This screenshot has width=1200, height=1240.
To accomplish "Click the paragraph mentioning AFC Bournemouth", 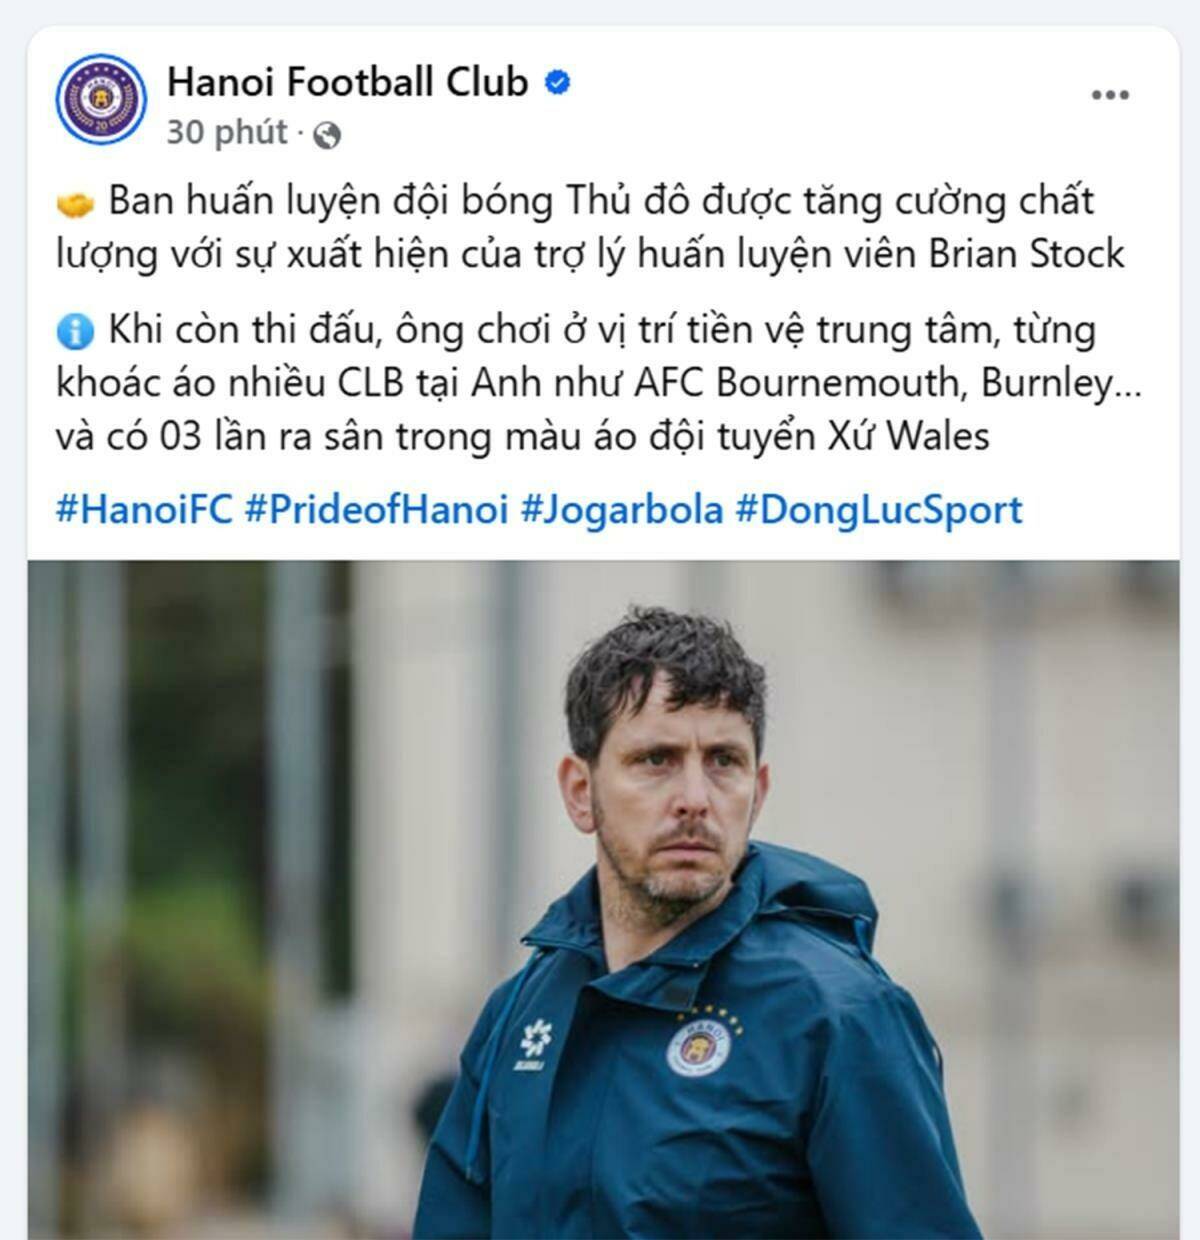I will pyautogui.click(x=599, y=383).
